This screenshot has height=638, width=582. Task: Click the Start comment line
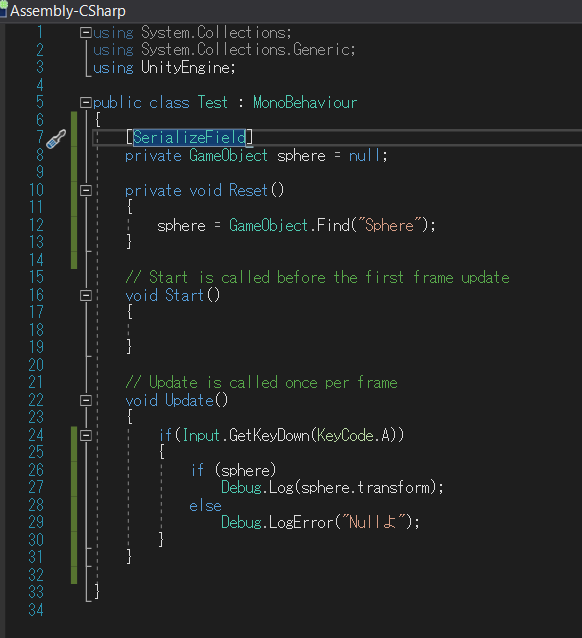pos(317,277)
